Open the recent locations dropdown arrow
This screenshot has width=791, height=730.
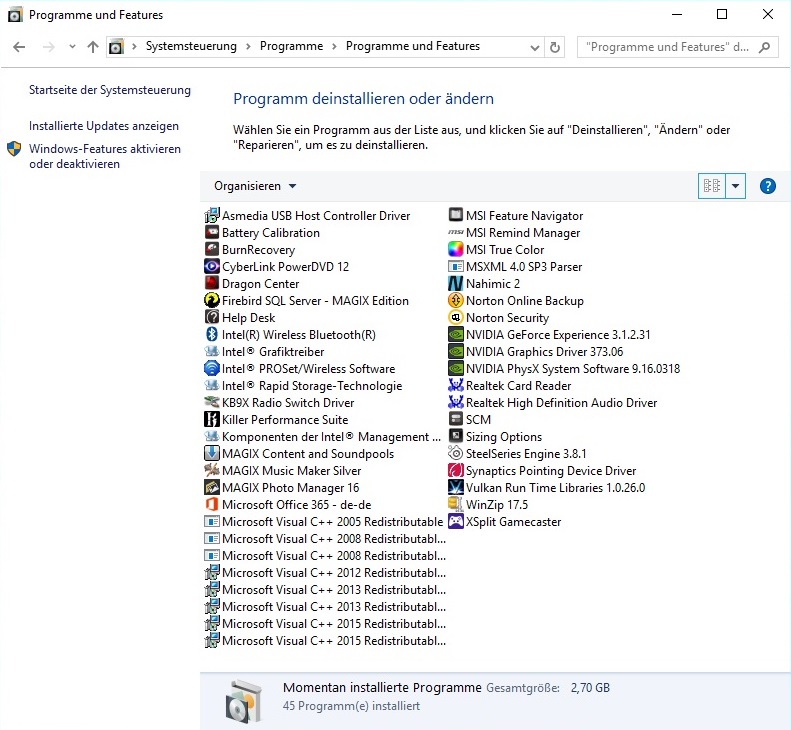tap(72, 47)
